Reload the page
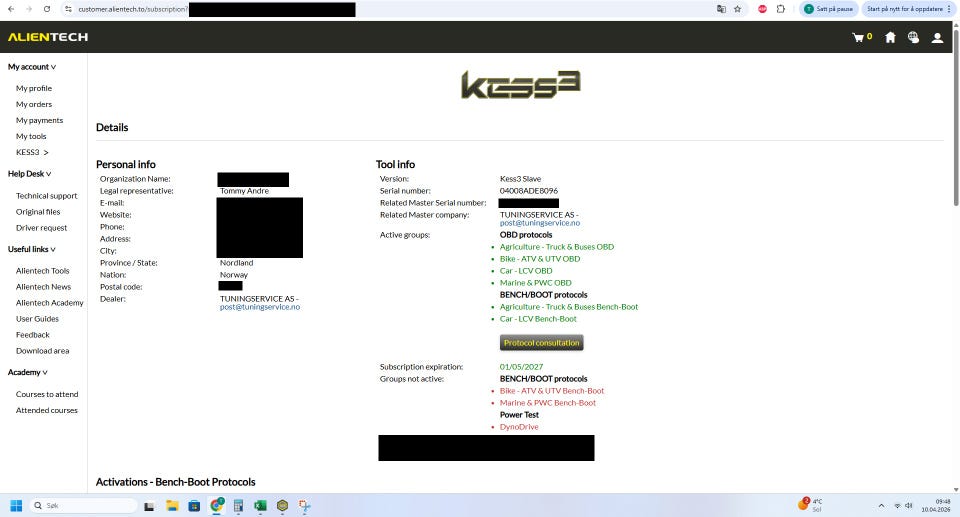960x517 pixels. pyautogui.click(x=47, y=9)
